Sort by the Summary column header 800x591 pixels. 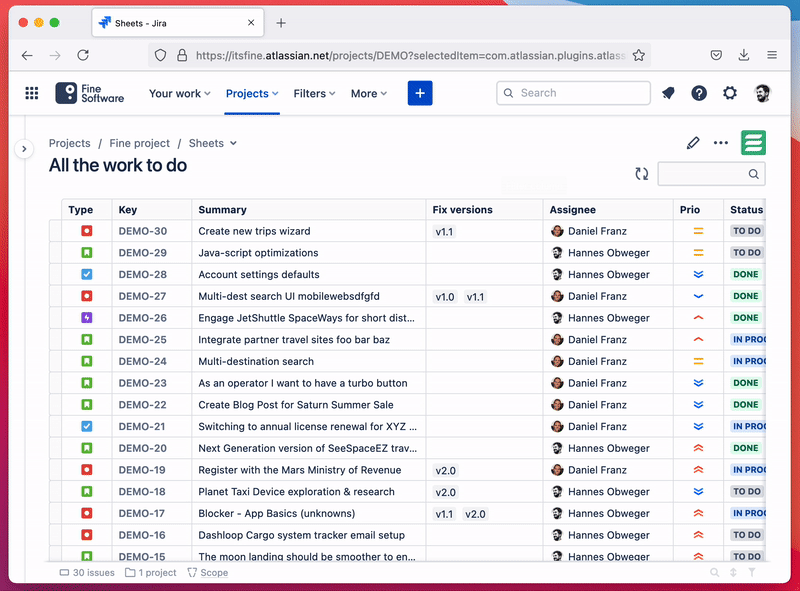click(222, 210)
